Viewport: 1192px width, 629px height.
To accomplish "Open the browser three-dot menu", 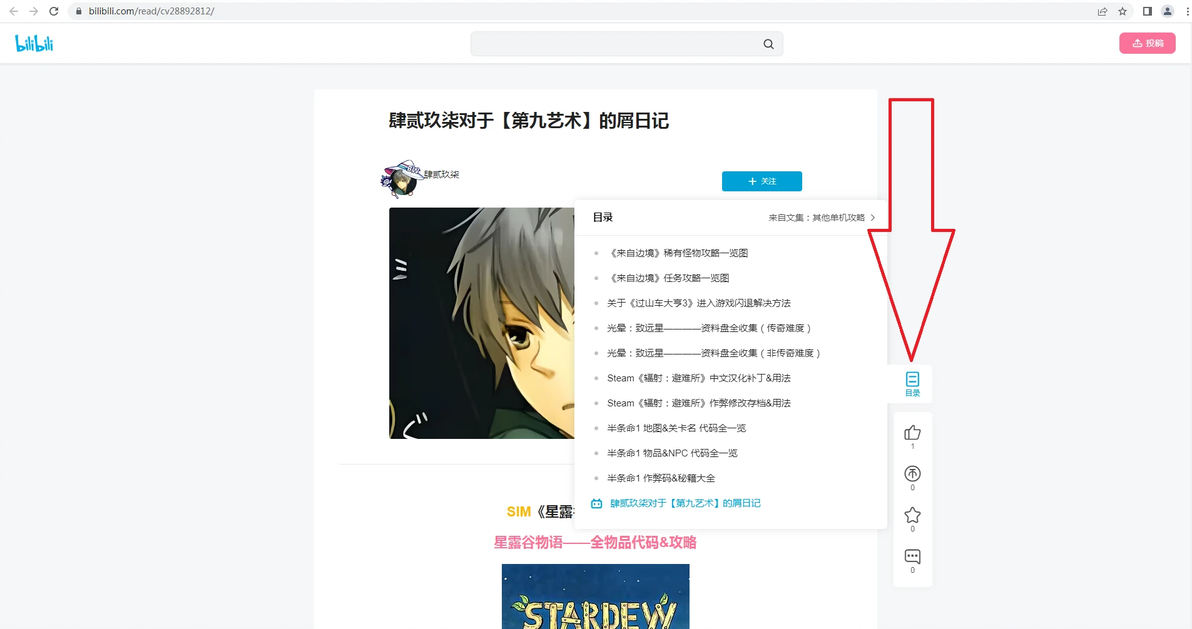I will tap(1187, 11).
